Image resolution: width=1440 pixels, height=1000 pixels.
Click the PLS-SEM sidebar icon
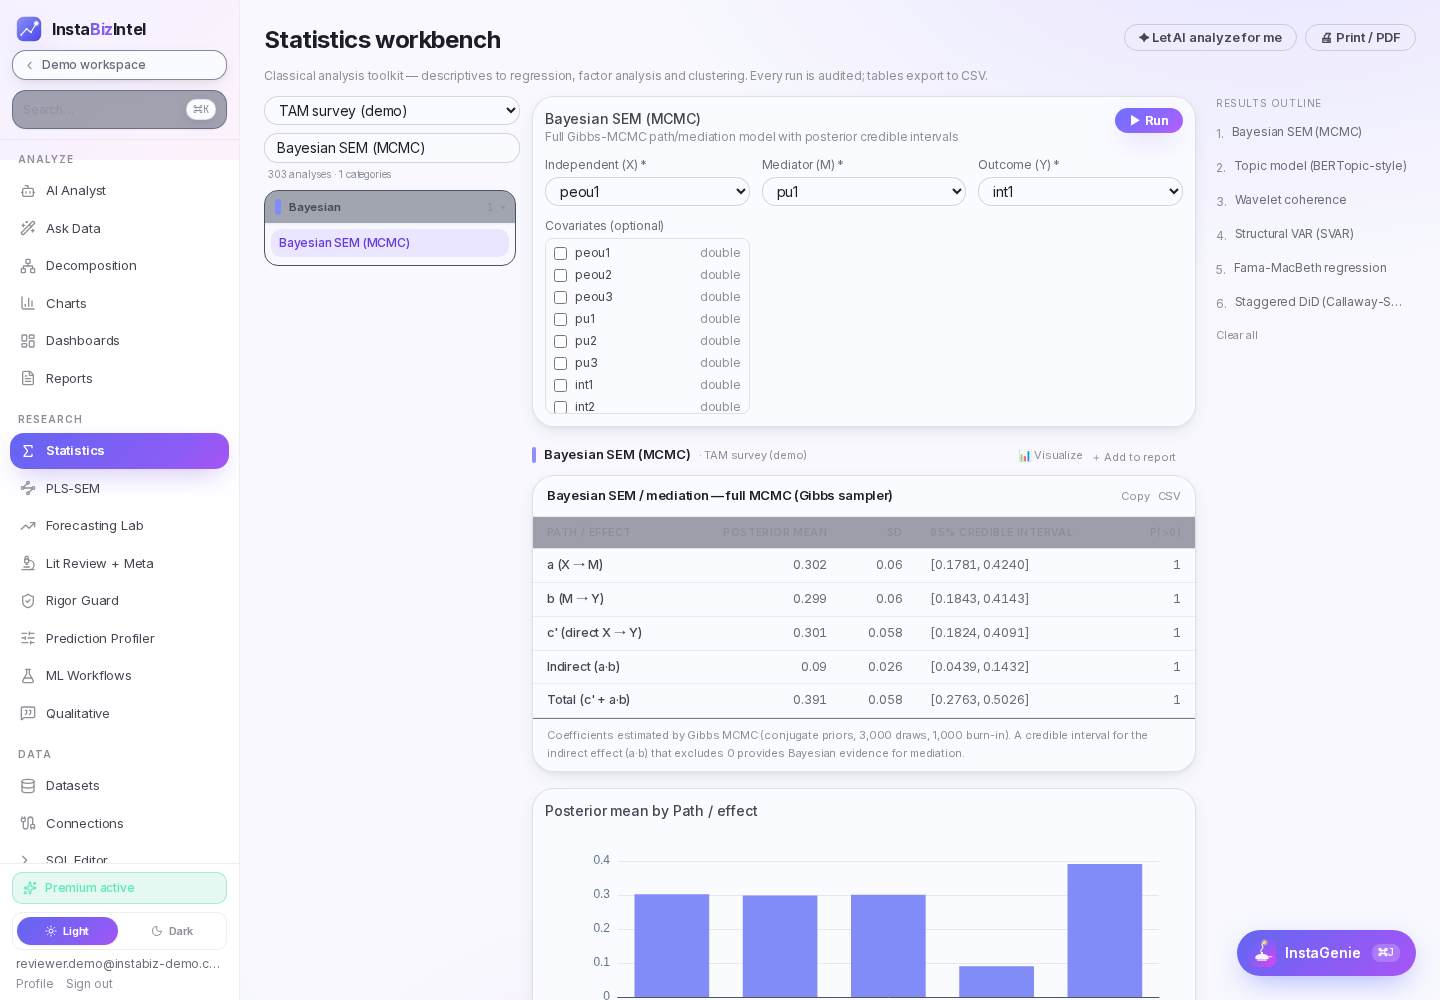pyautogui.click(x=28, y=488)
